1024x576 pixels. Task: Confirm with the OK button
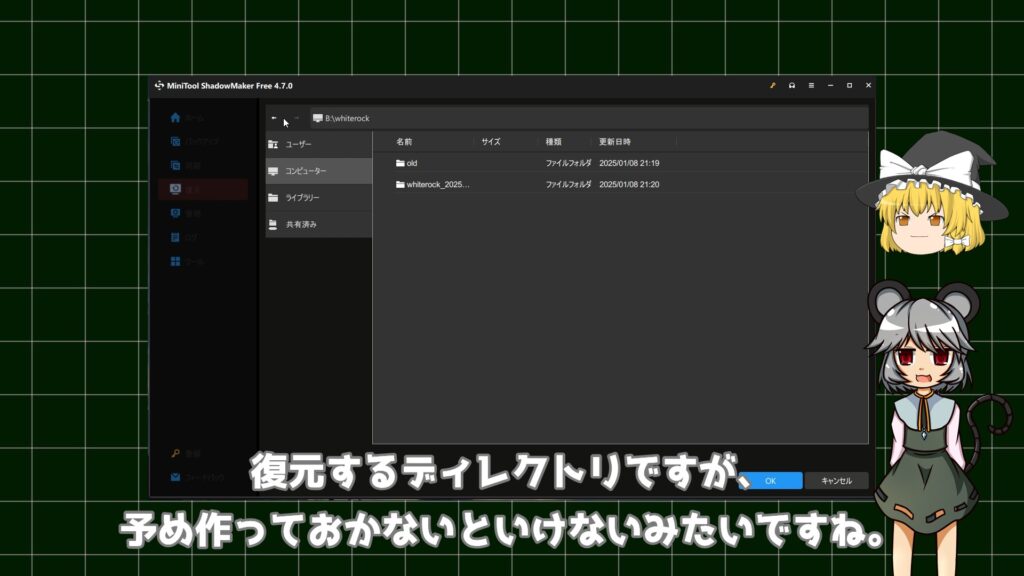click(x=771, y=481)
